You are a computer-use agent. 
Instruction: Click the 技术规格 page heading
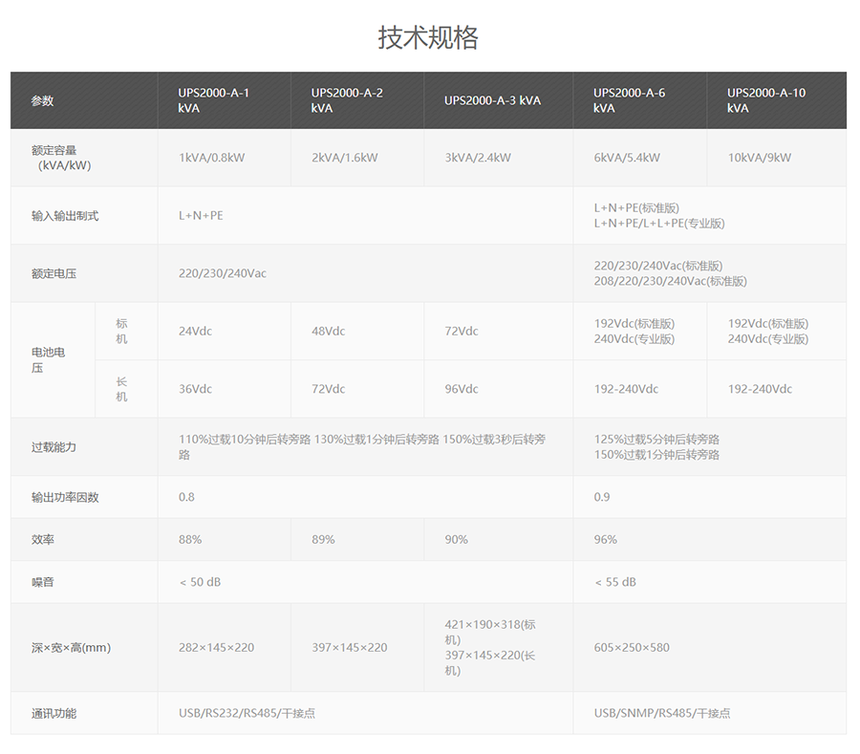(x=428, y=38)
